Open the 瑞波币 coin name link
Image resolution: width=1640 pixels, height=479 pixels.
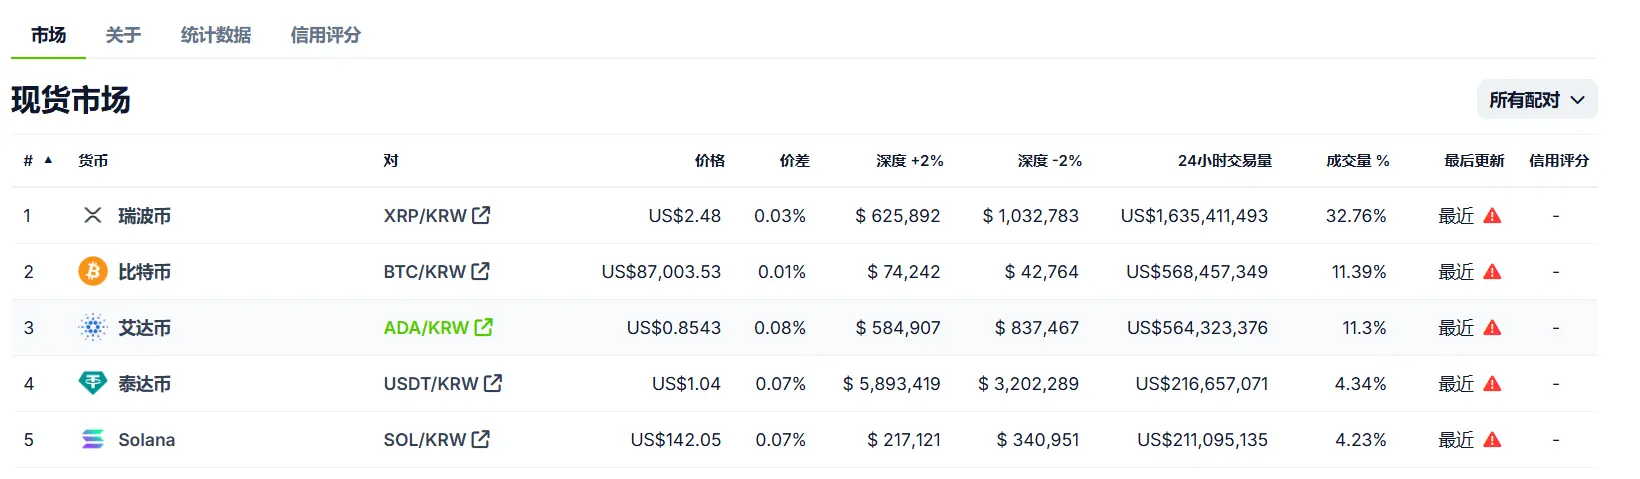[145, 215]
